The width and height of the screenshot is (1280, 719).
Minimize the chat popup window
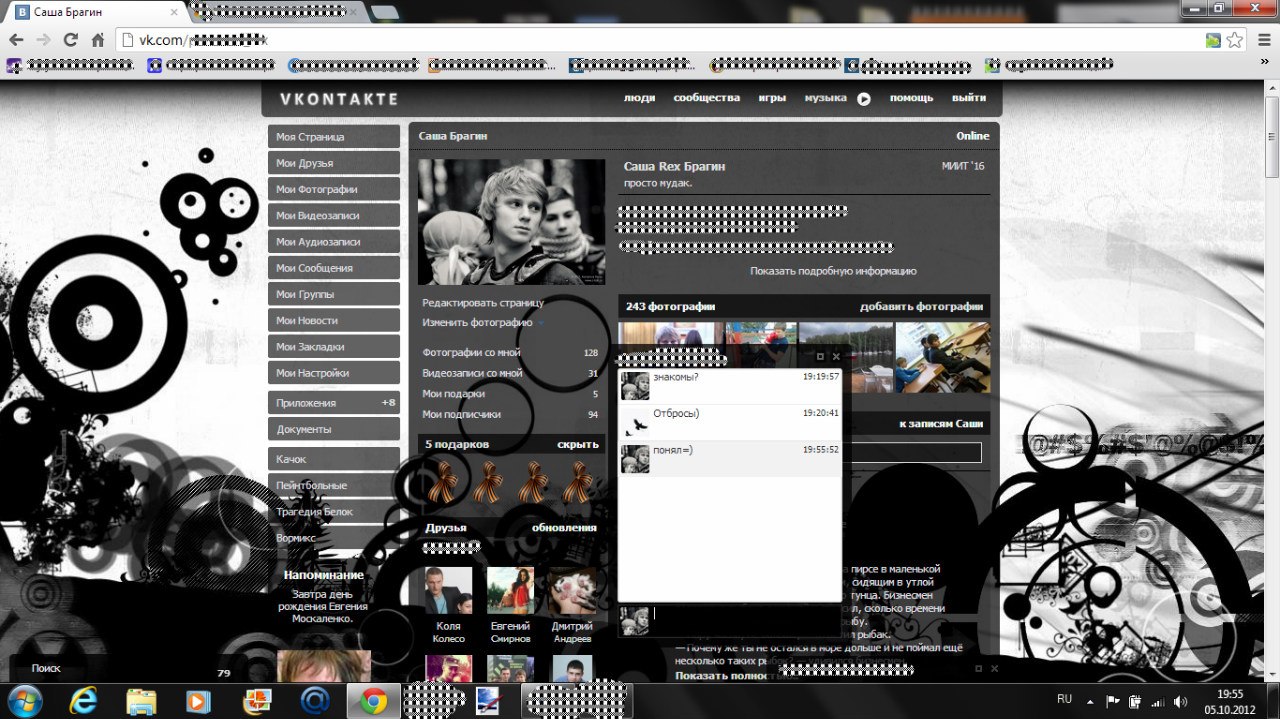click(820, 356)
